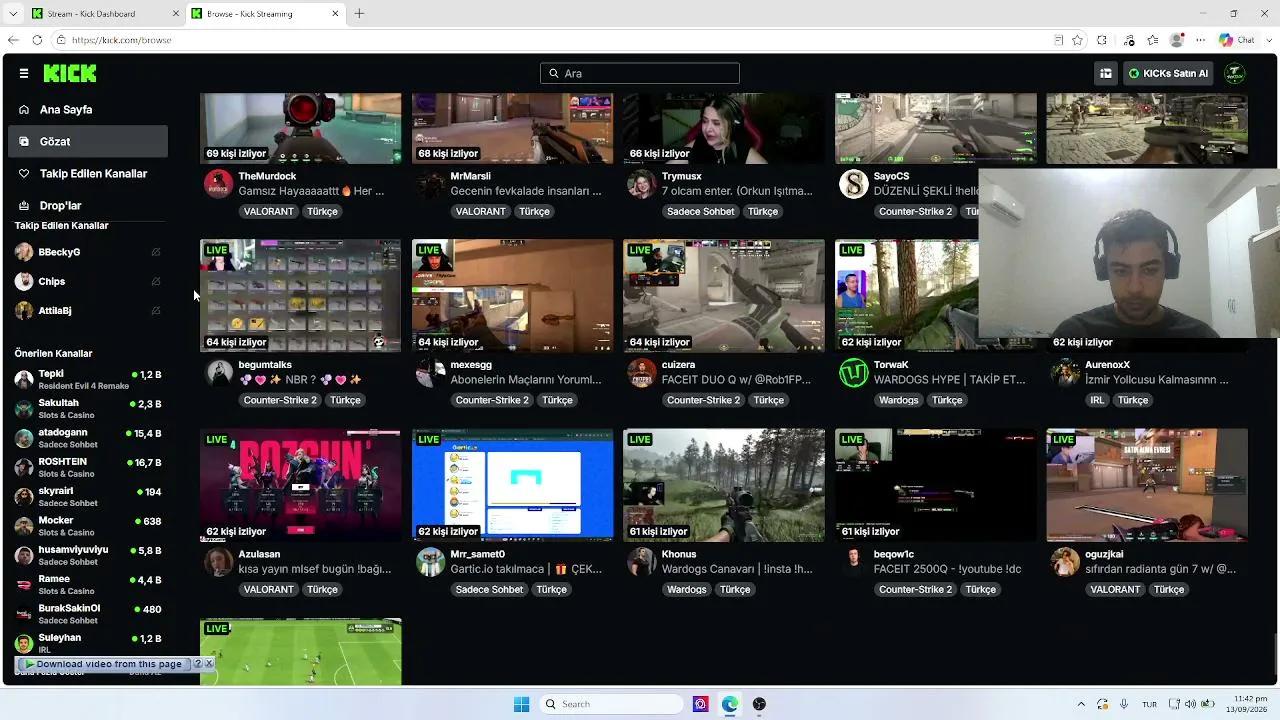Show hidden system tray icons
Screen dimensions: 1280x720
pos(1081,704)
